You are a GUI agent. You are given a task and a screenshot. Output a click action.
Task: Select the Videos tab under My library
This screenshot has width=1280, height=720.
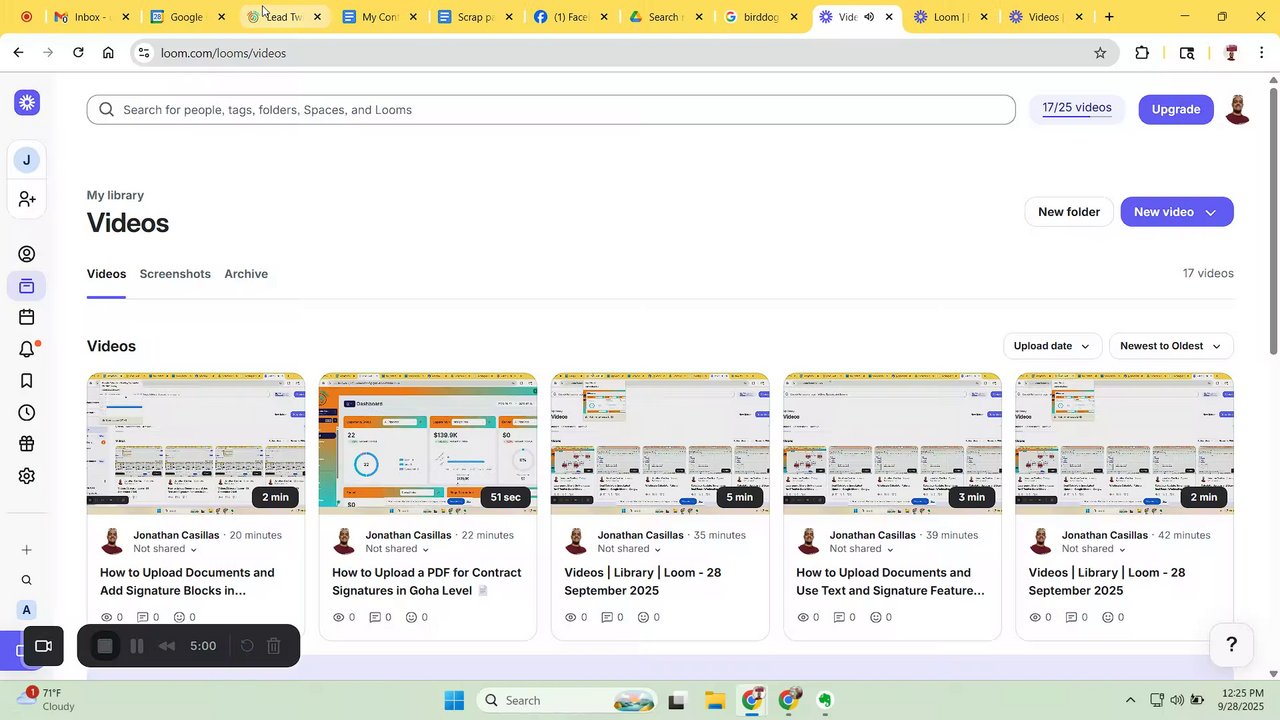coord(106,274)
